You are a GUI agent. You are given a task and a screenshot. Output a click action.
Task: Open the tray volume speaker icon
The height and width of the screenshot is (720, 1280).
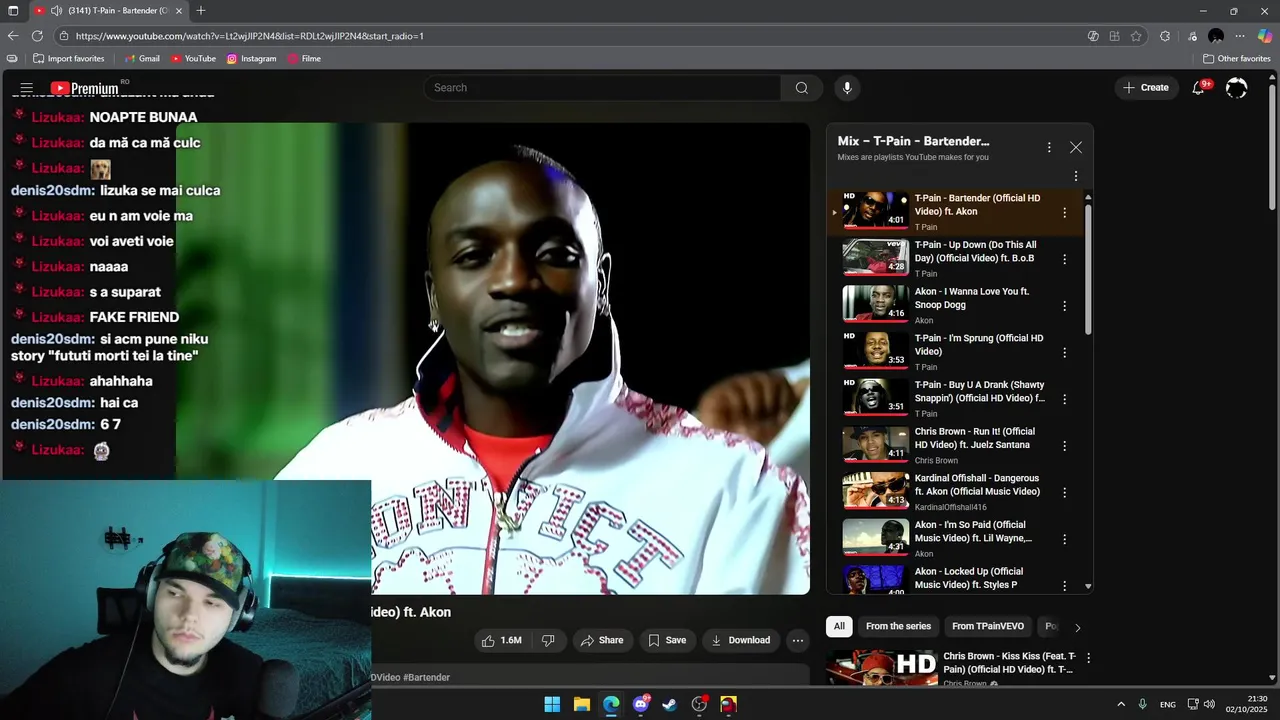(x=1209, y=704)
